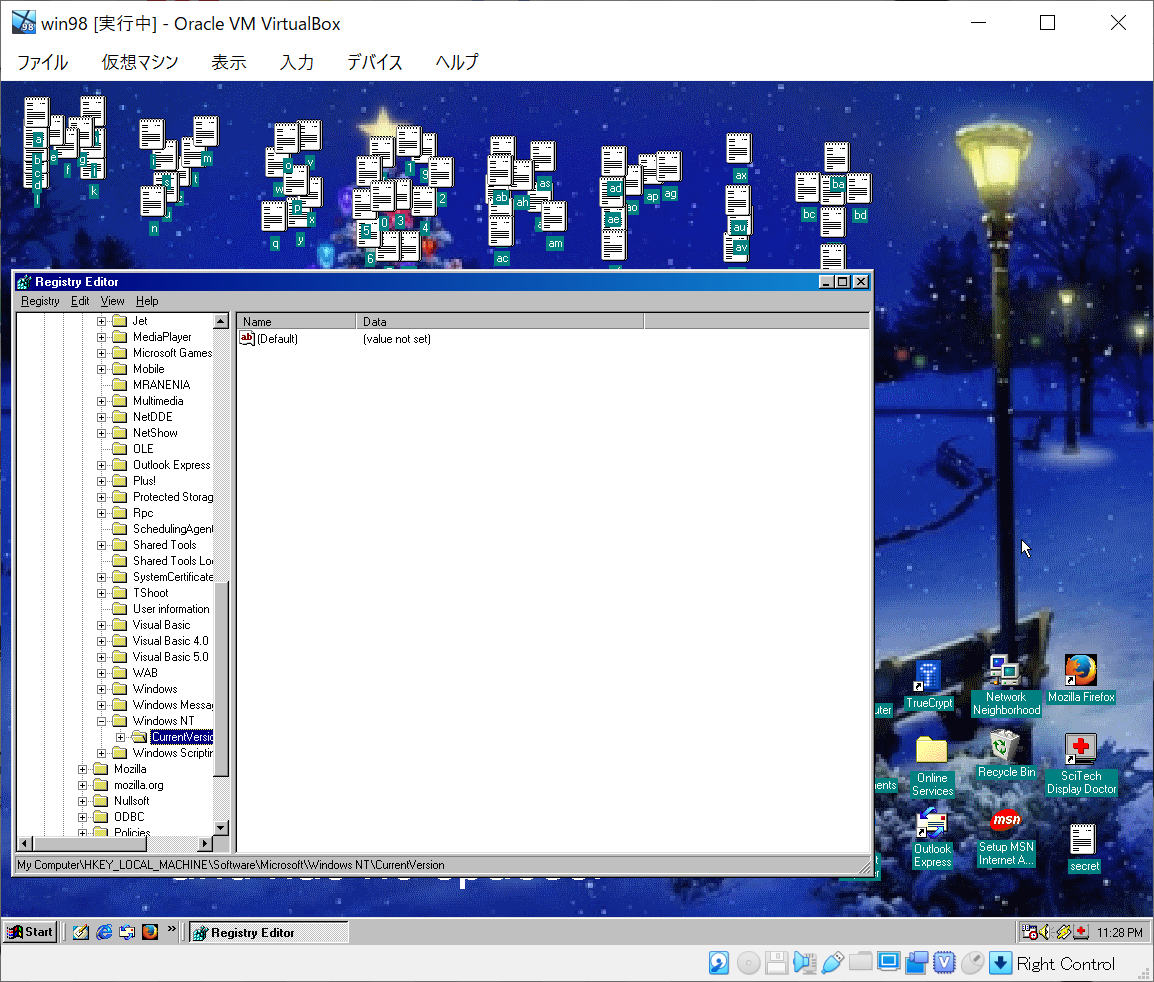Expand the ODBC registry key
The image size is (1154, 982).
point(82,817)
